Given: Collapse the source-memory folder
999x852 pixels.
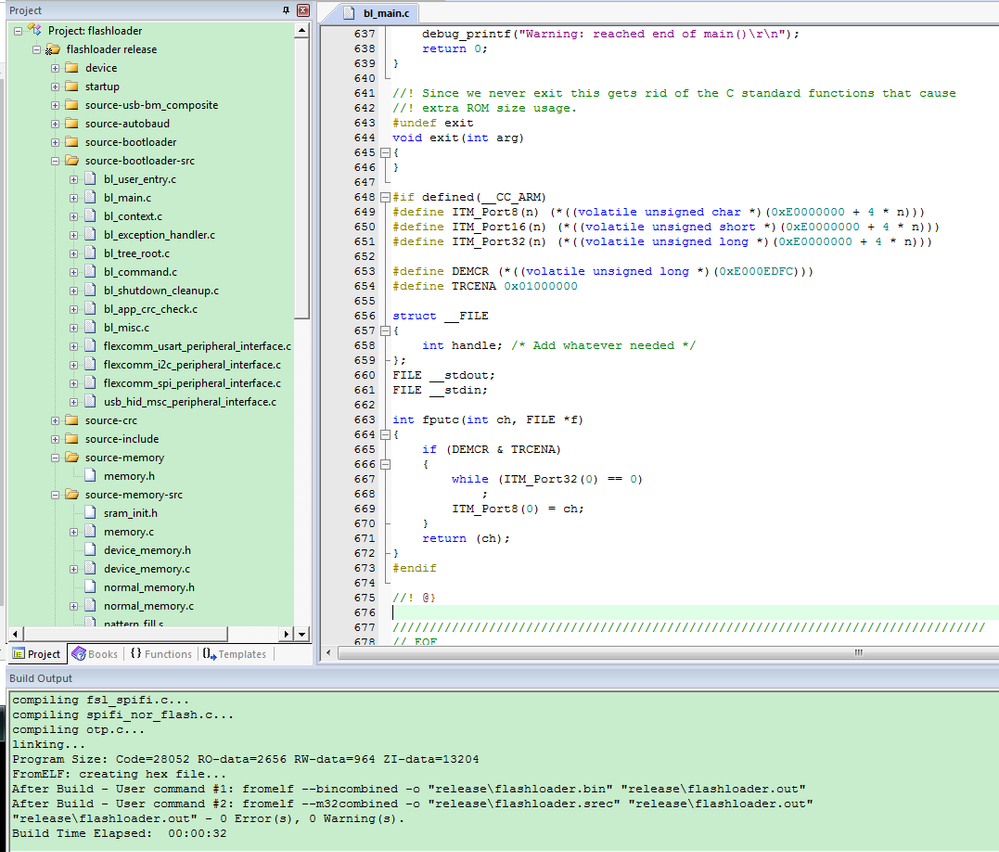Looking at the screenshot, I should click(55, 458).
